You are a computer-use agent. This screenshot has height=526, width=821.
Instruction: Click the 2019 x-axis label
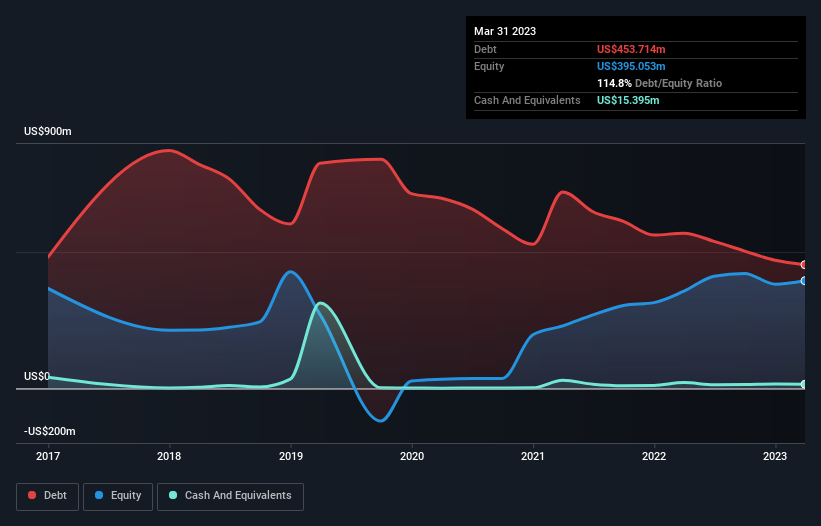click(291, 456)
